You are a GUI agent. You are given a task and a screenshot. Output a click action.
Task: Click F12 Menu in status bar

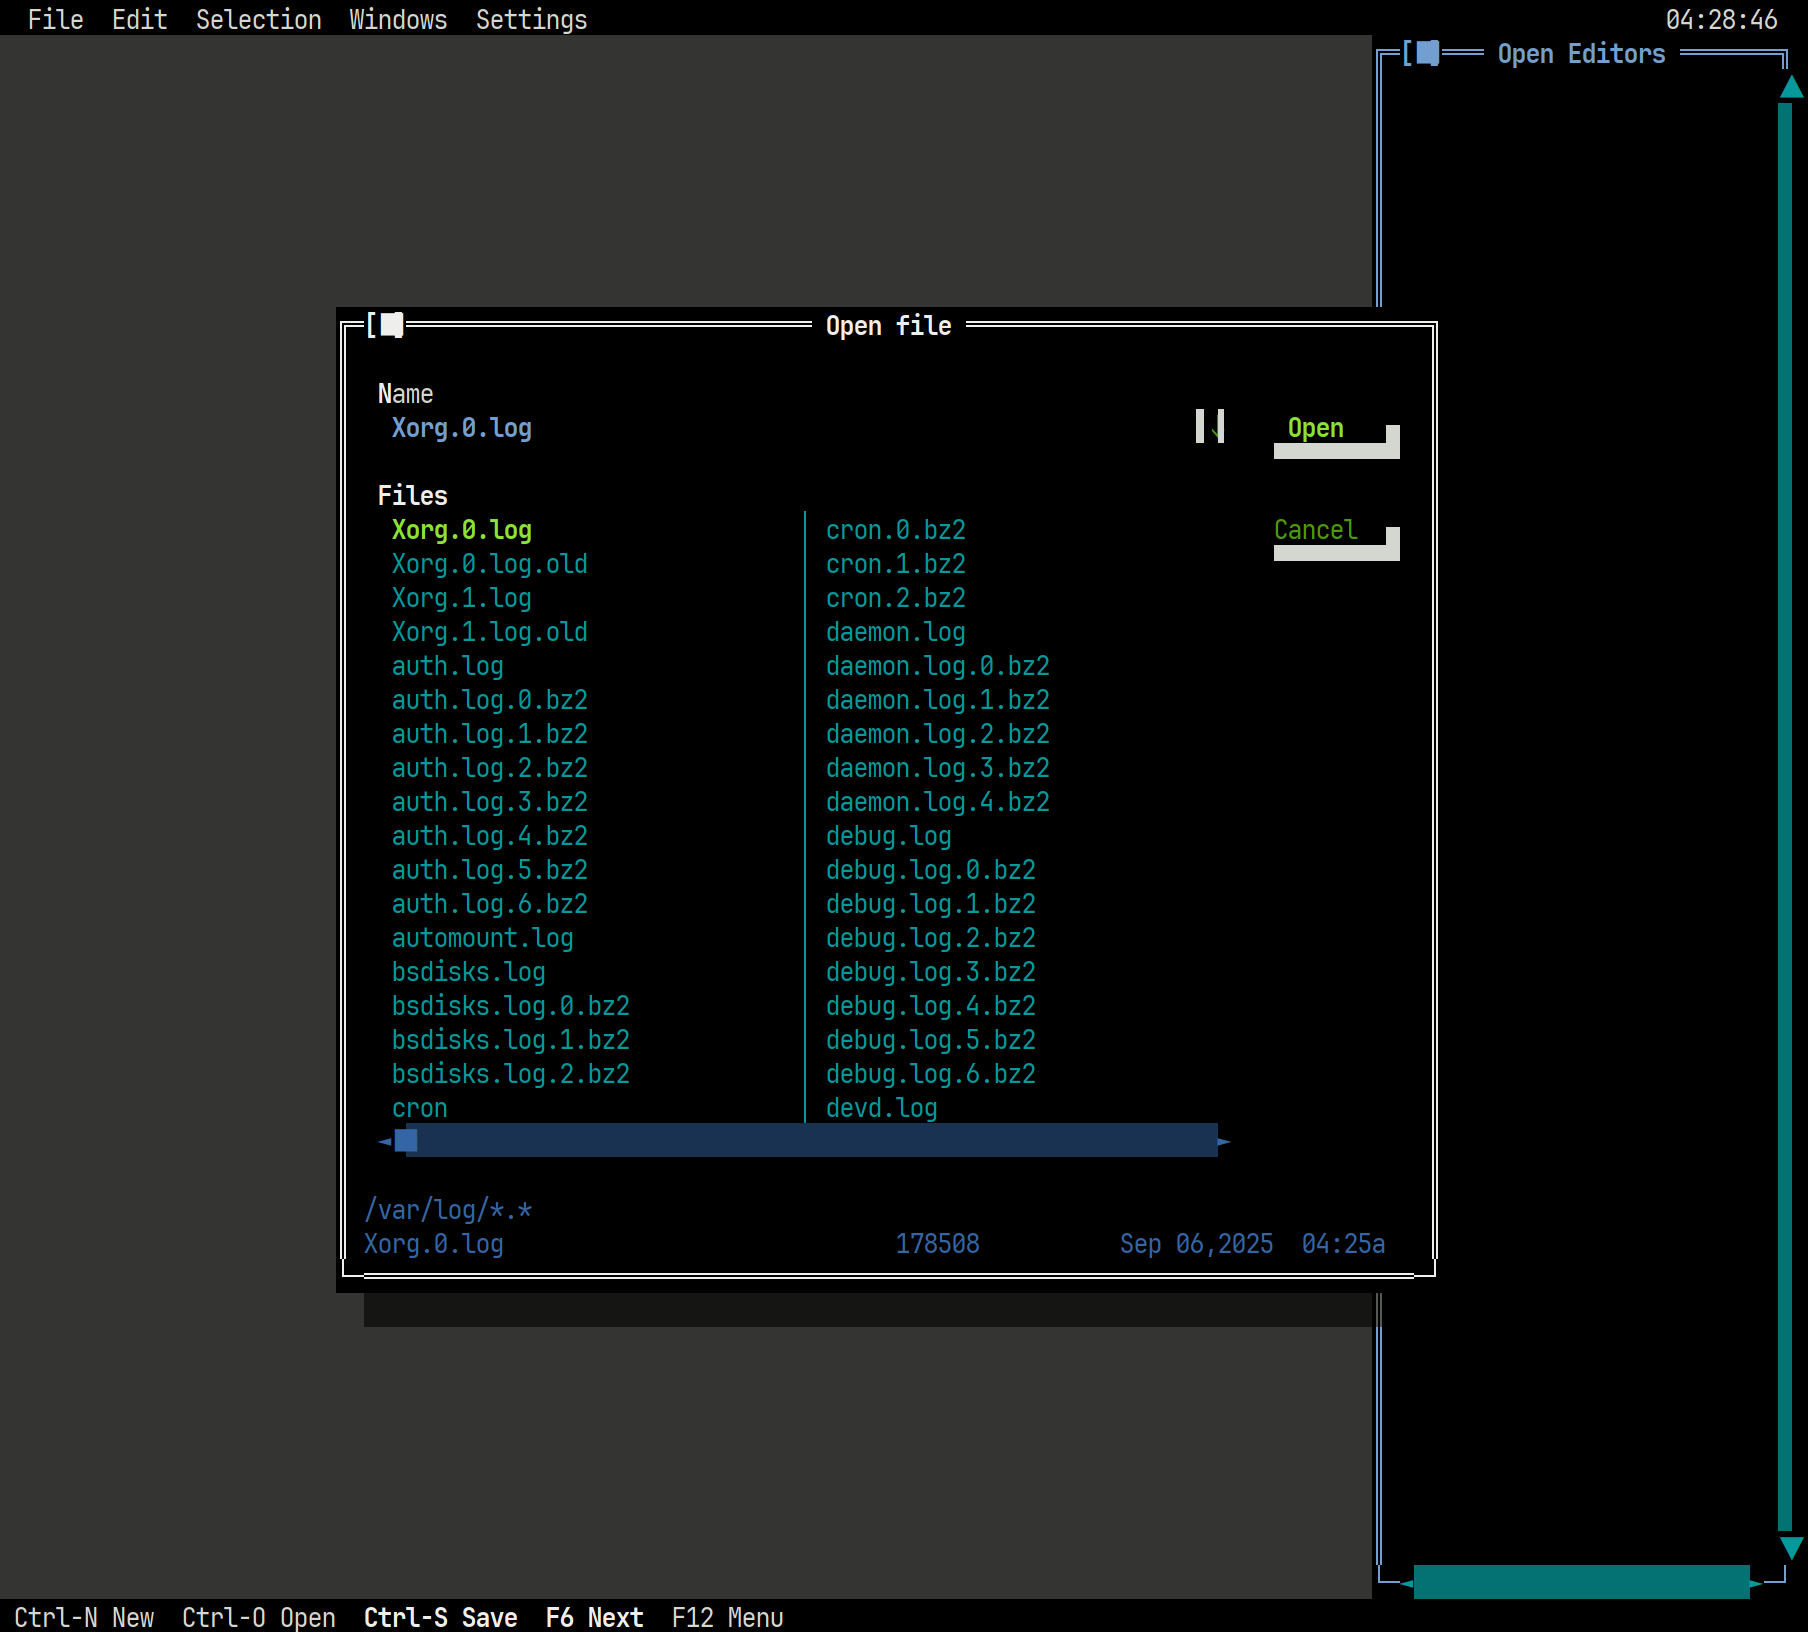(x=727, y=1617)
